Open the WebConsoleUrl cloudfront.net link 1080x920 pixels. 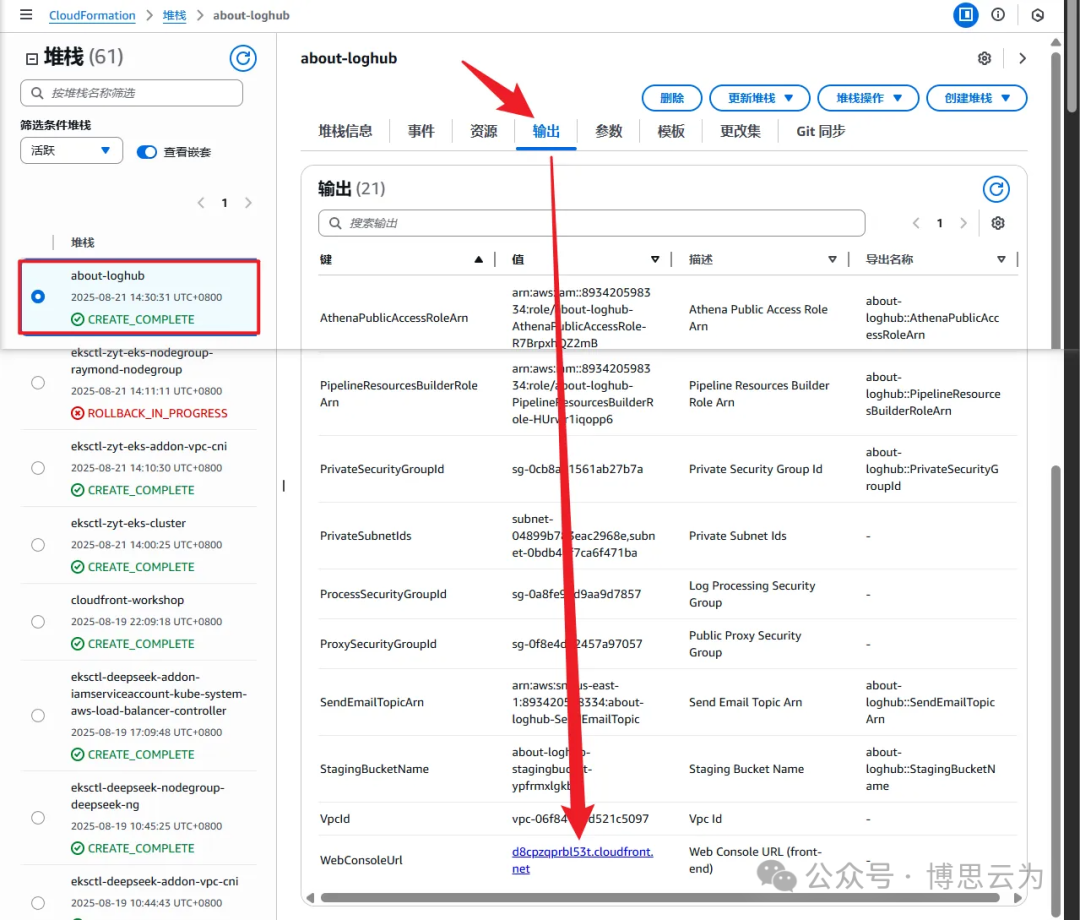tap(582, 860)
